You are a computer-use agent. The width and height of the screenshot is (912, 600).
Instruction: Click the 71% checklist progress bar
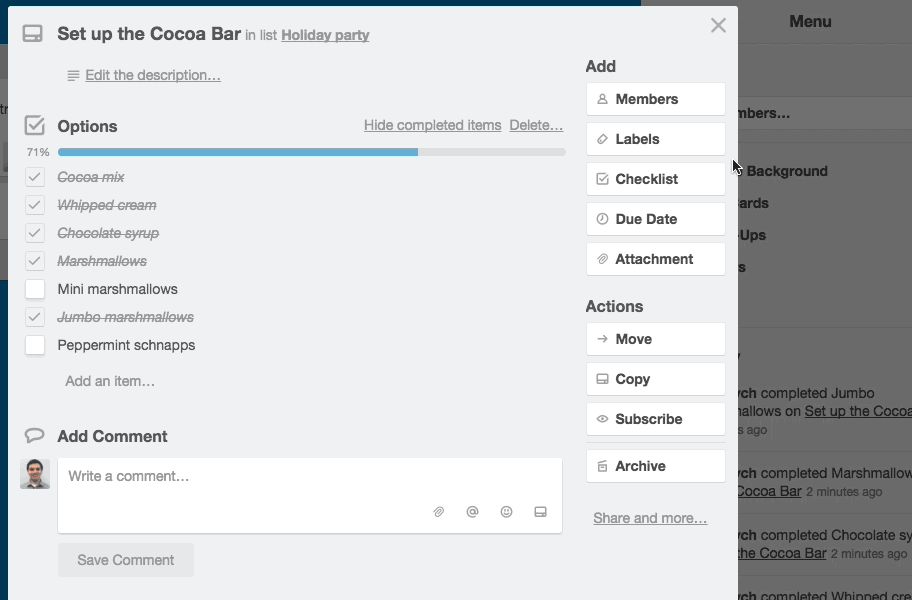point(310,152)
